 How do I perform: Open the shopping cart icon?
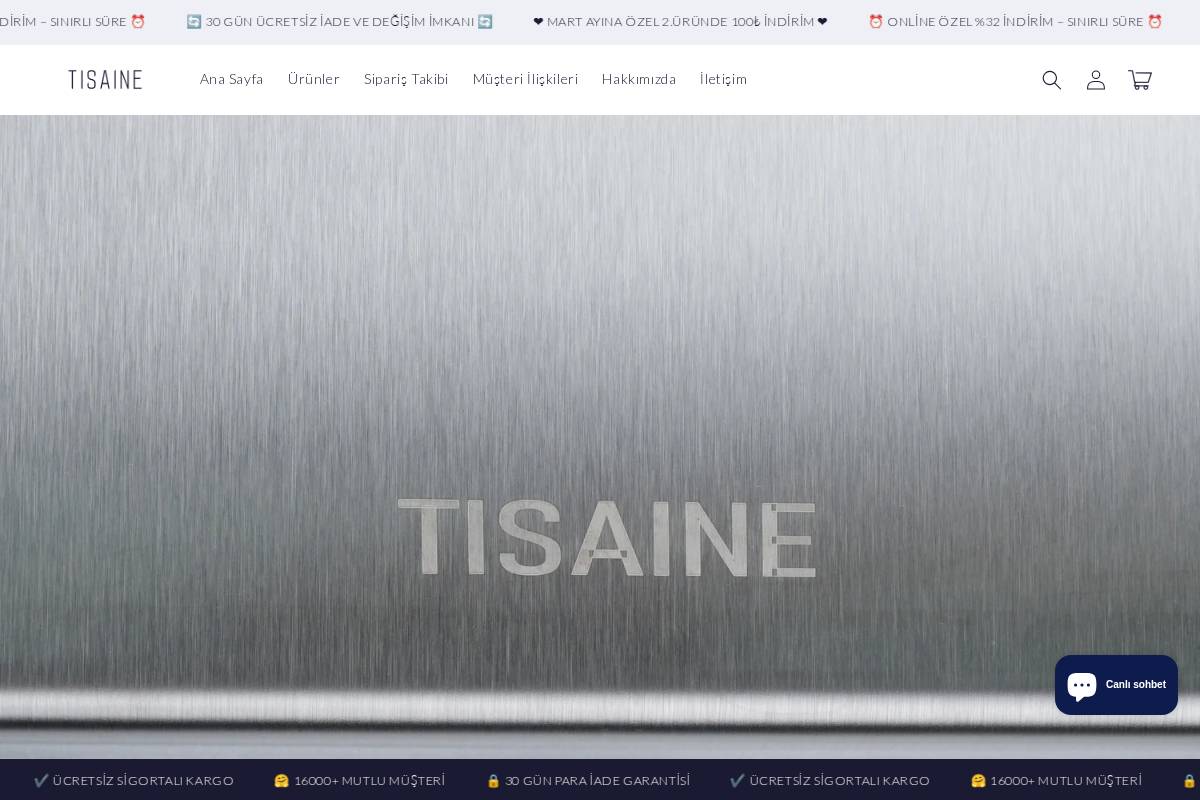pyautogui.click(x=1139, y=80)
